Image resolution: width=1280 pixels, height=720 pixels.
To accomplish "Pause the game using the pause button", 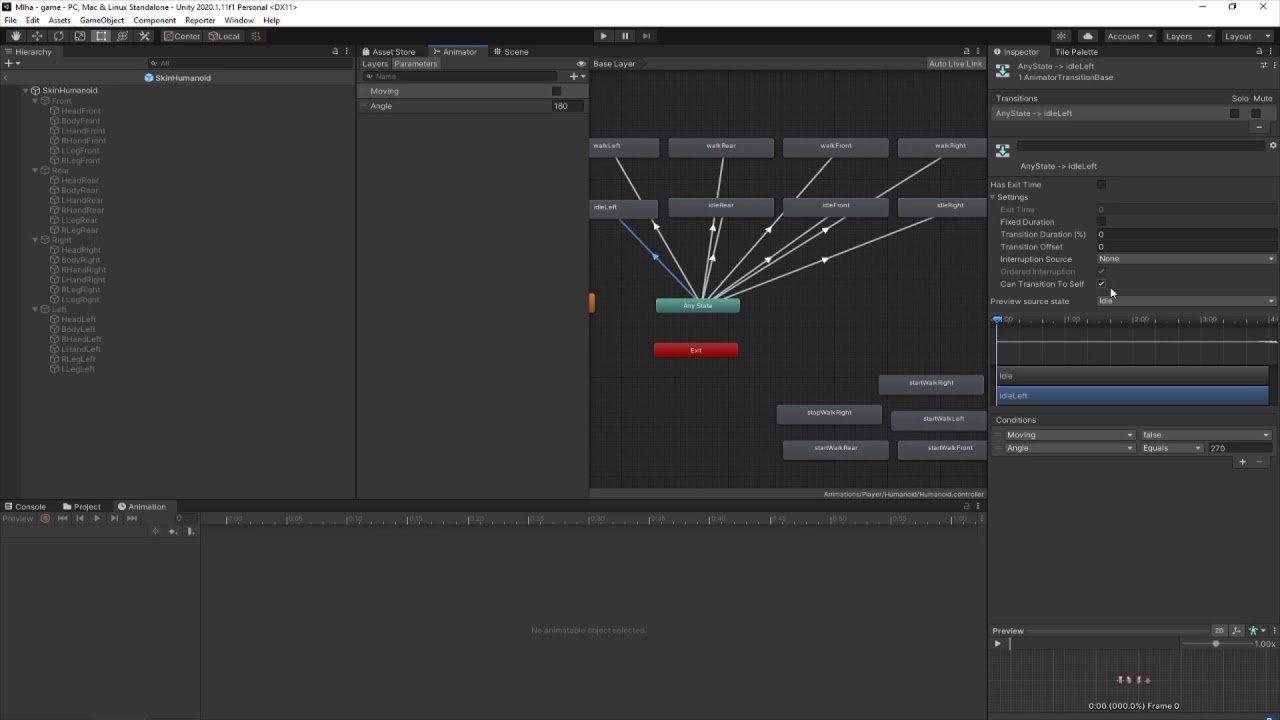I will [625, 36].
